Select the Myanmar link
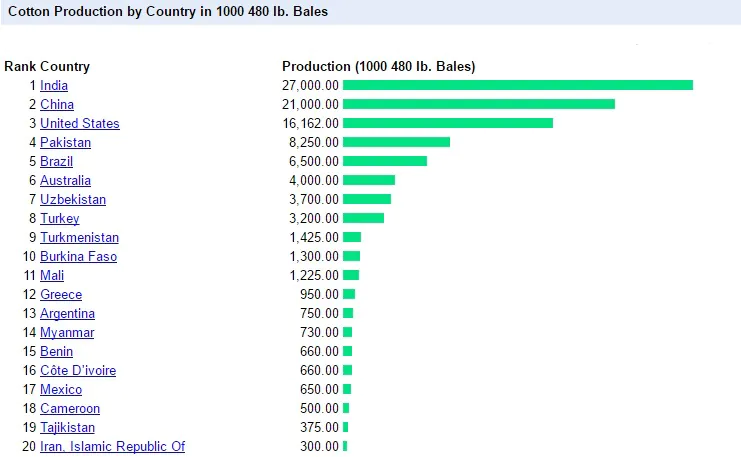 (x=67, y=332)
